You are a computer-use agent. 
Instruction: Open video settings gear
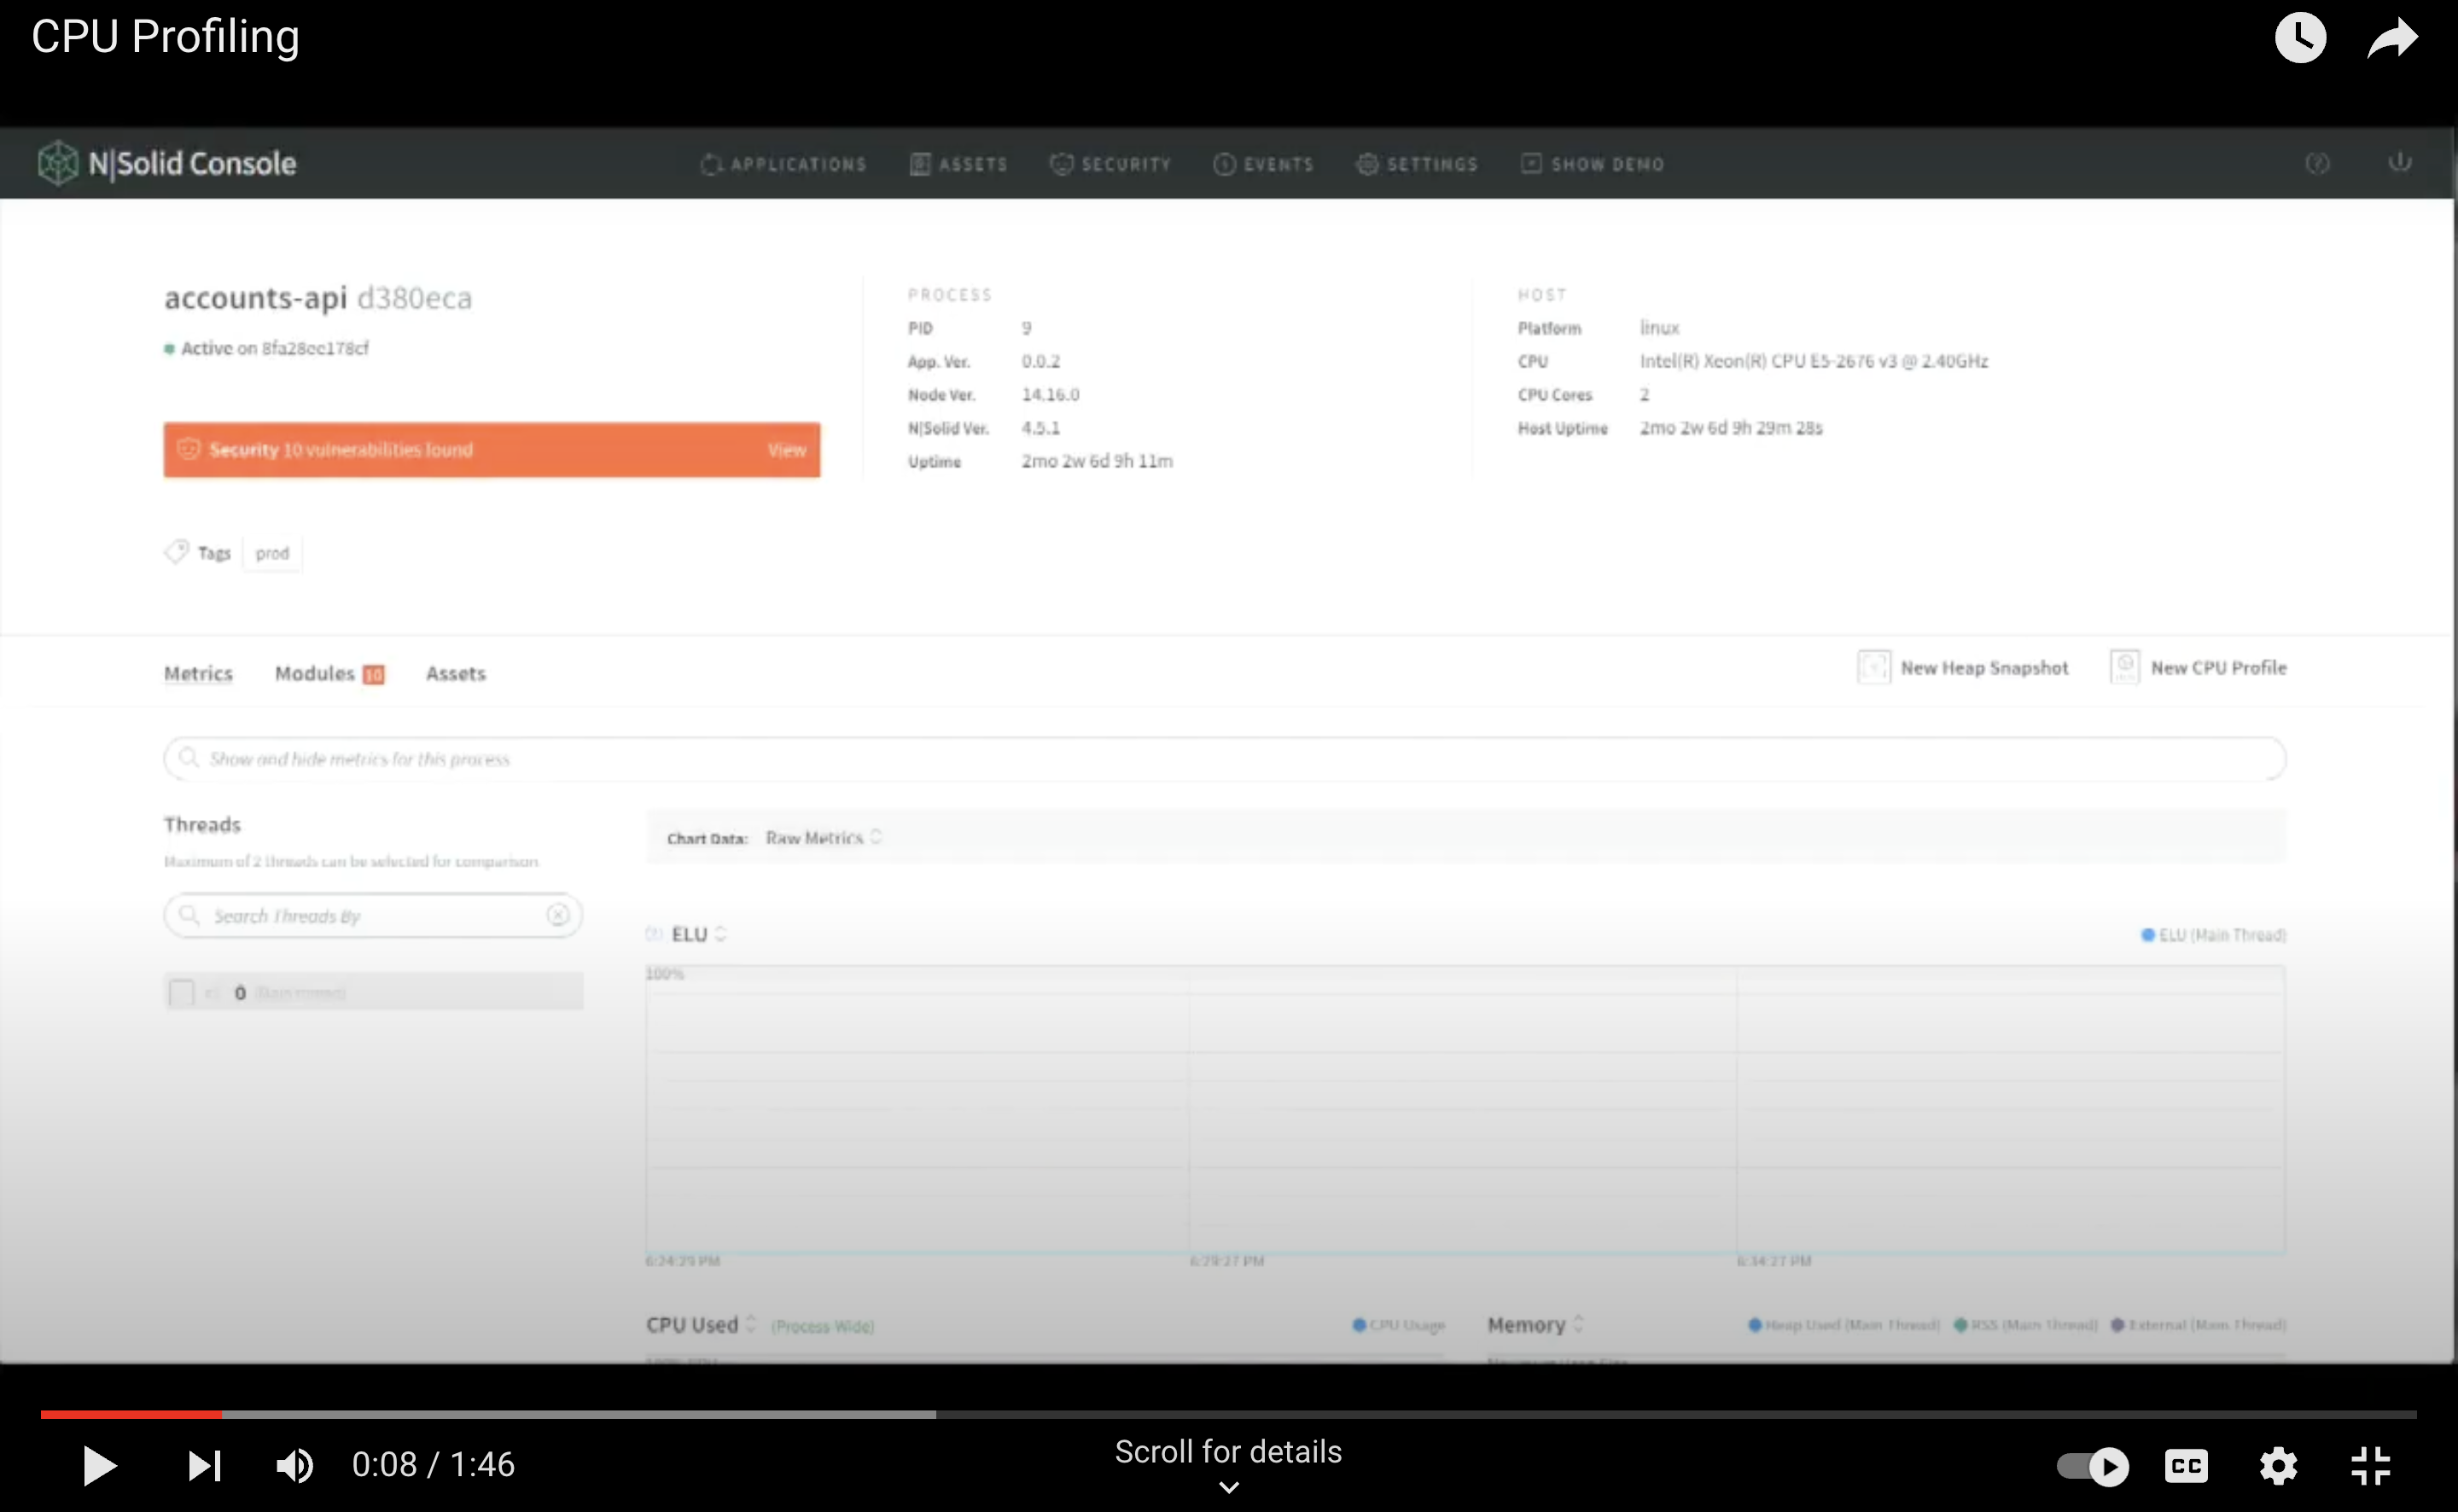click(x=2278, y=1466)
